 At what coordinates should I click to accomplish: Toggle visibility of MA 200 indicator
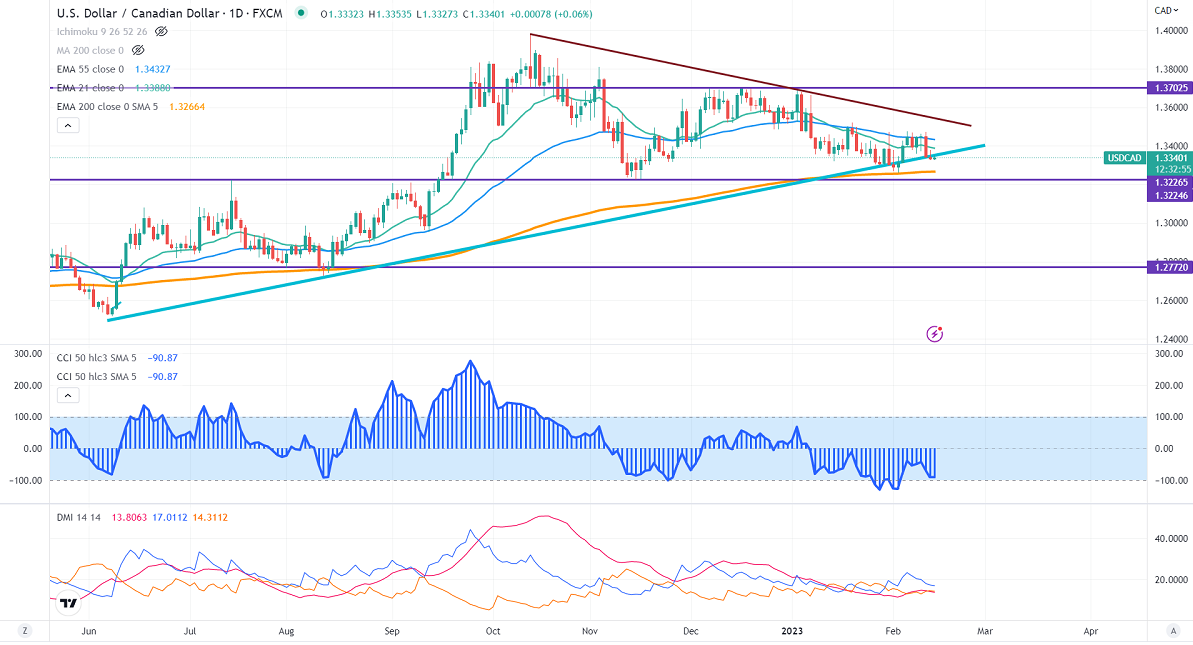(x=139, y=50)
